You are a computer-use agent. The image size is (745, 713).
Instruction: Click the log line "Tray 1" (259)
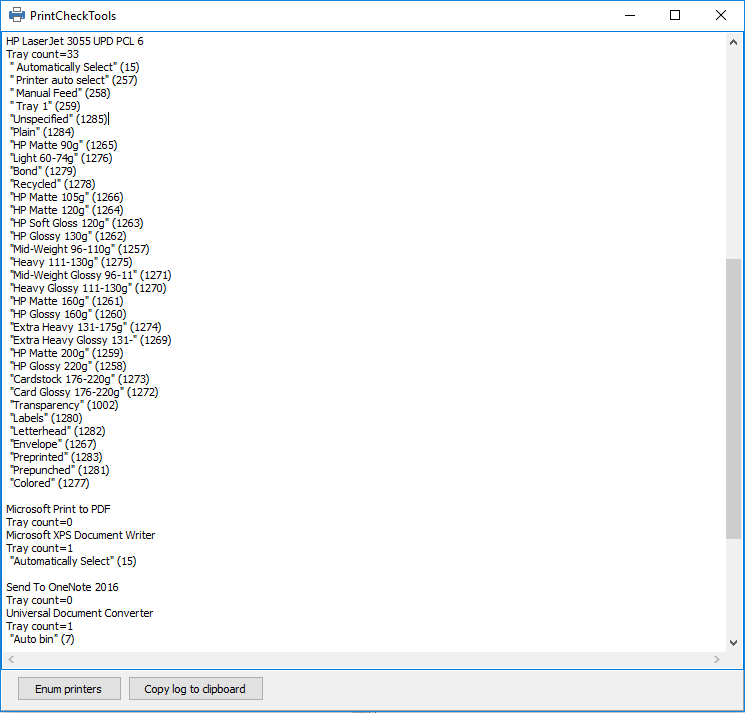point(45,106)
